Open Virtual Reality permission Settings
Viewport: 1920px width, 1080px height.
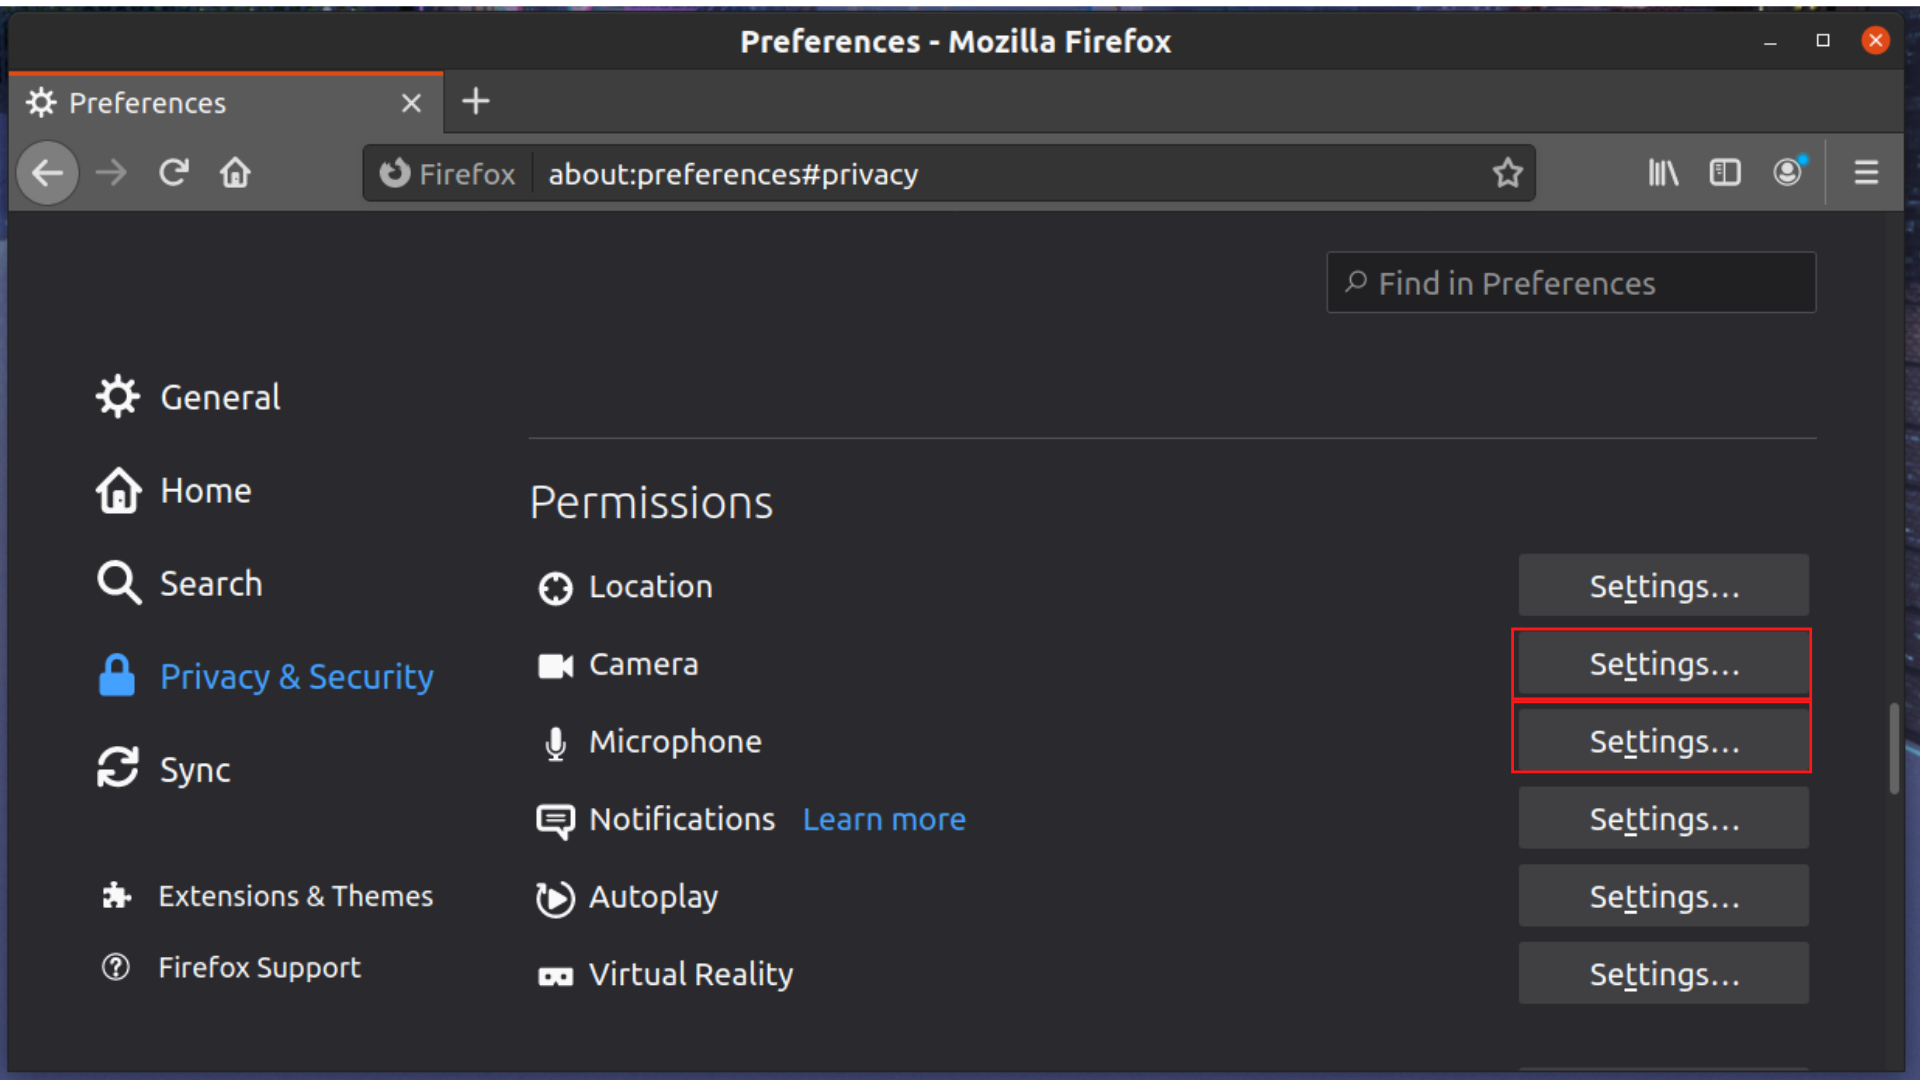pyautogui.click(x=1663, y=974)
